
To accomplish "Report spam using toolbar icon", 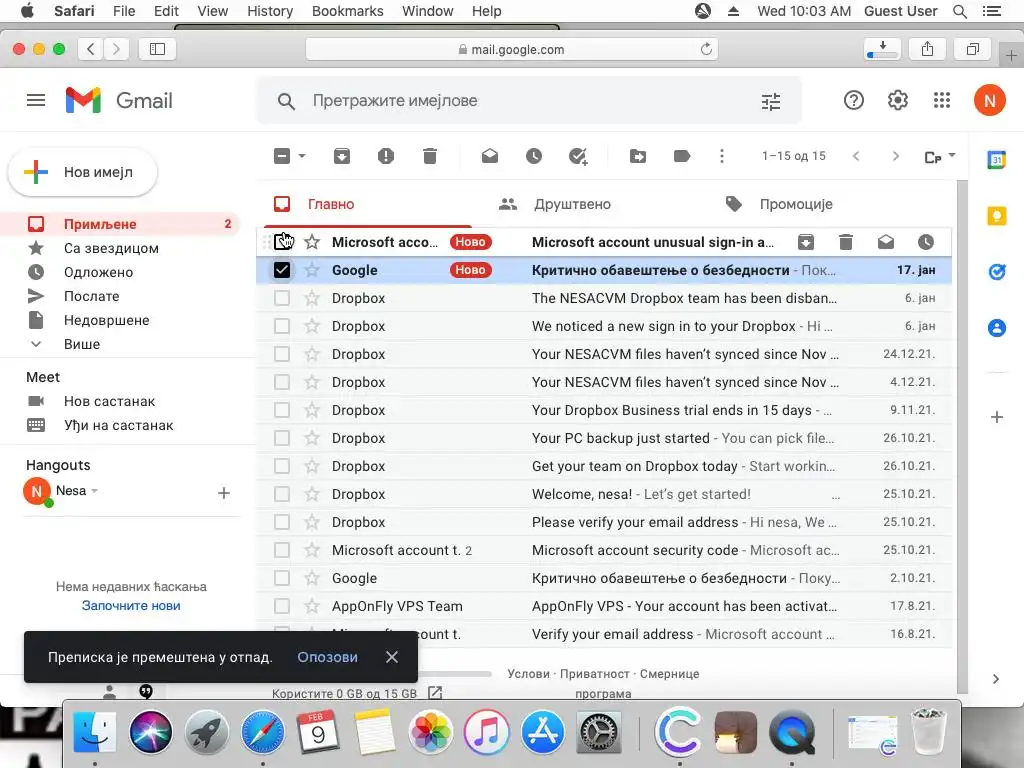I will click(386, 156).
